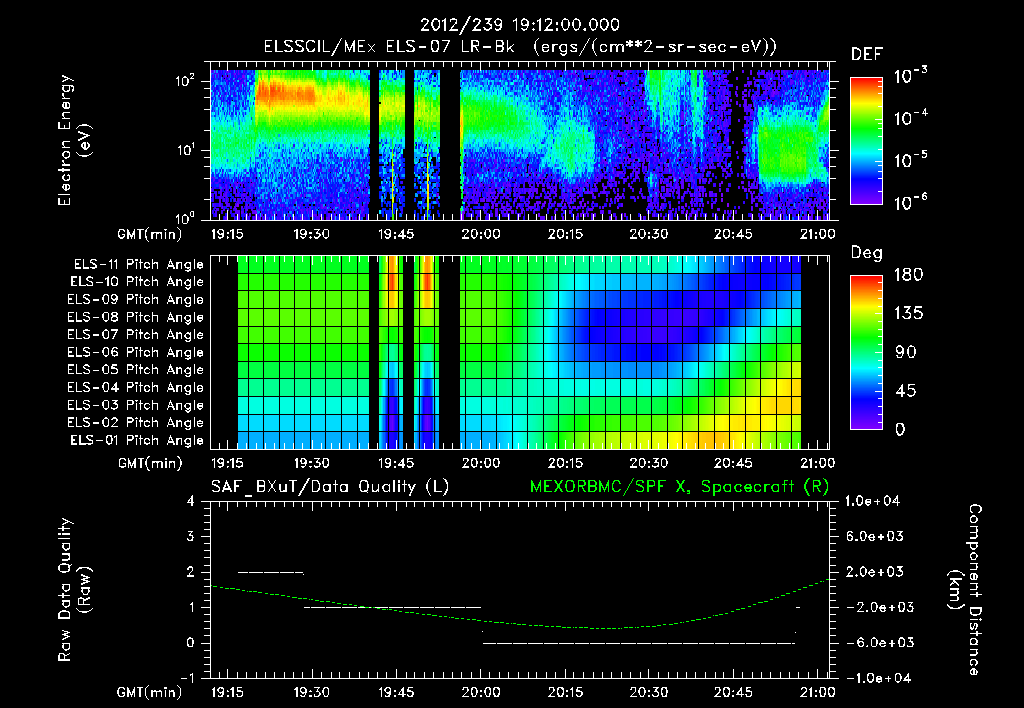Click the 10^-5 tick on DEF scale
Image resolution: width=1024 pixels, height=708 pixels.
click(910, 160)
